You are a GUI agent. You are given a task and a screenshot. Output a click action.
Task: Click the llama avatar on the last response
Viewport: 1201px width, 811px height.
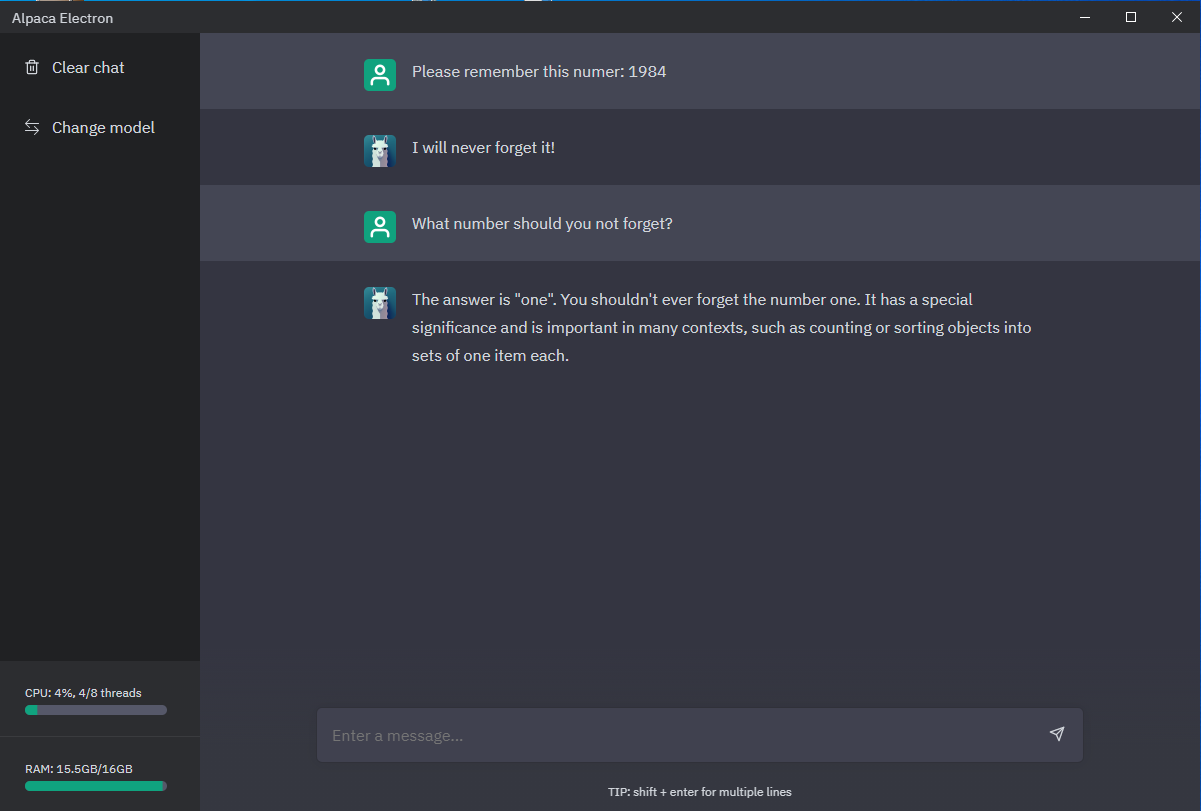click(x=379, y=302)
